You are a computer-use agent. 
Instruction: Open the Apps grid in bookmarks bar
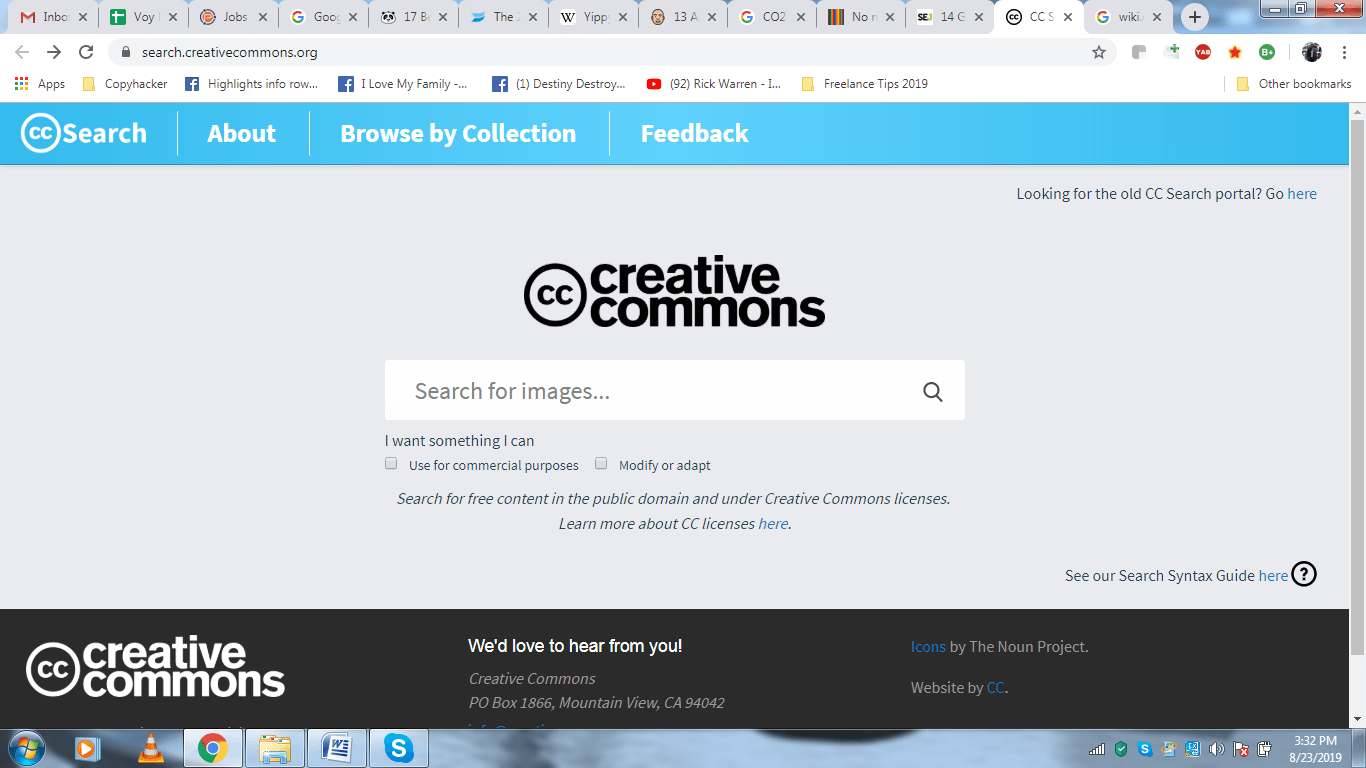(x=40, y=84)
